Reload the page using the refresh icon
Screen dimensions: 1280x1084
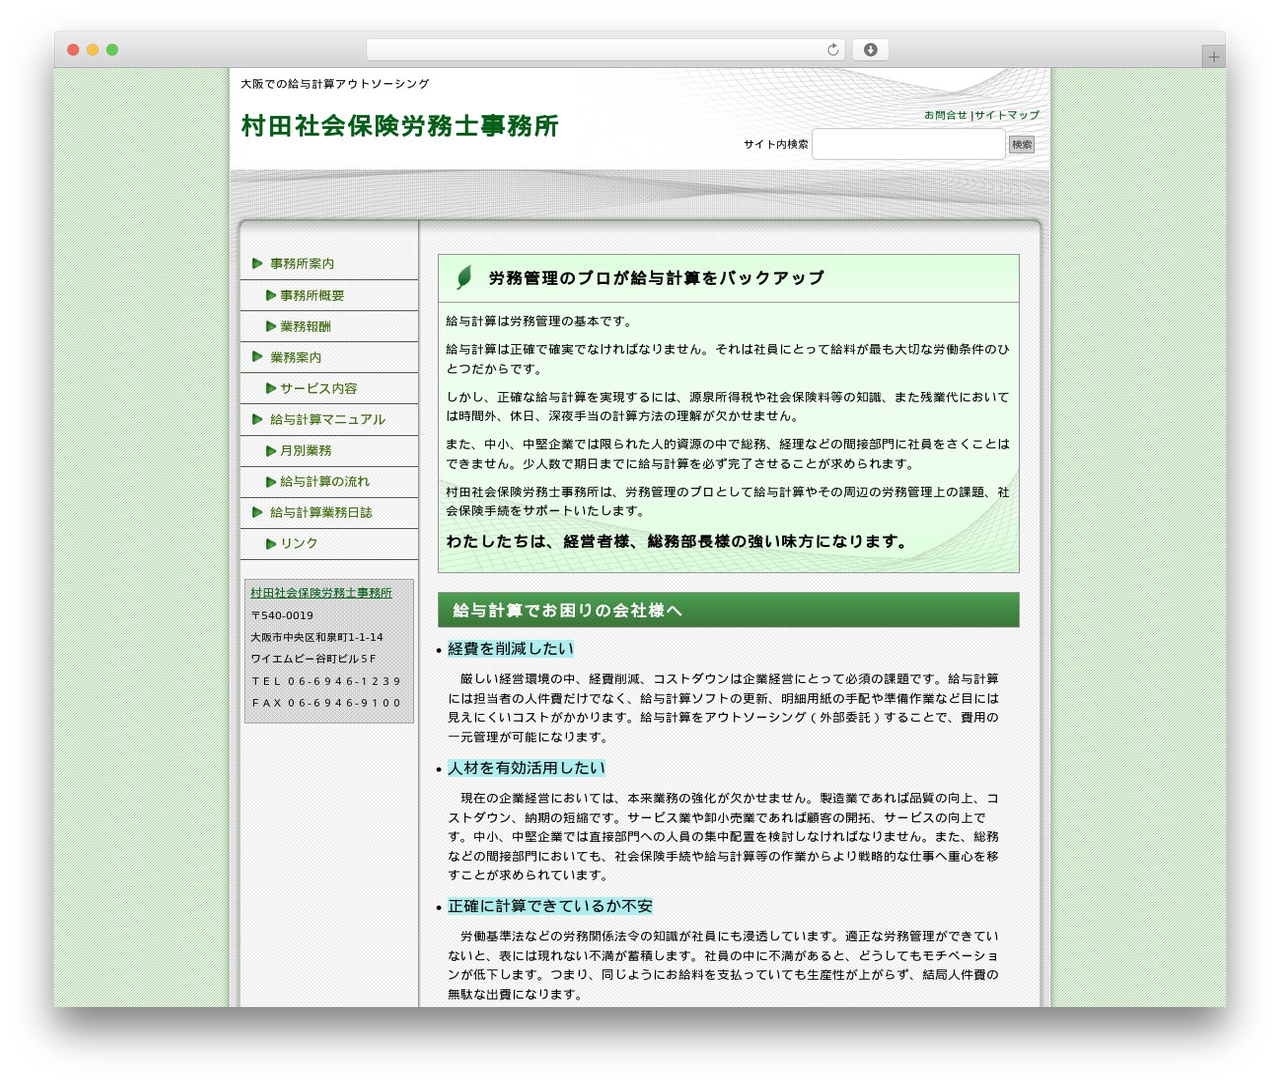click(832, 50)
